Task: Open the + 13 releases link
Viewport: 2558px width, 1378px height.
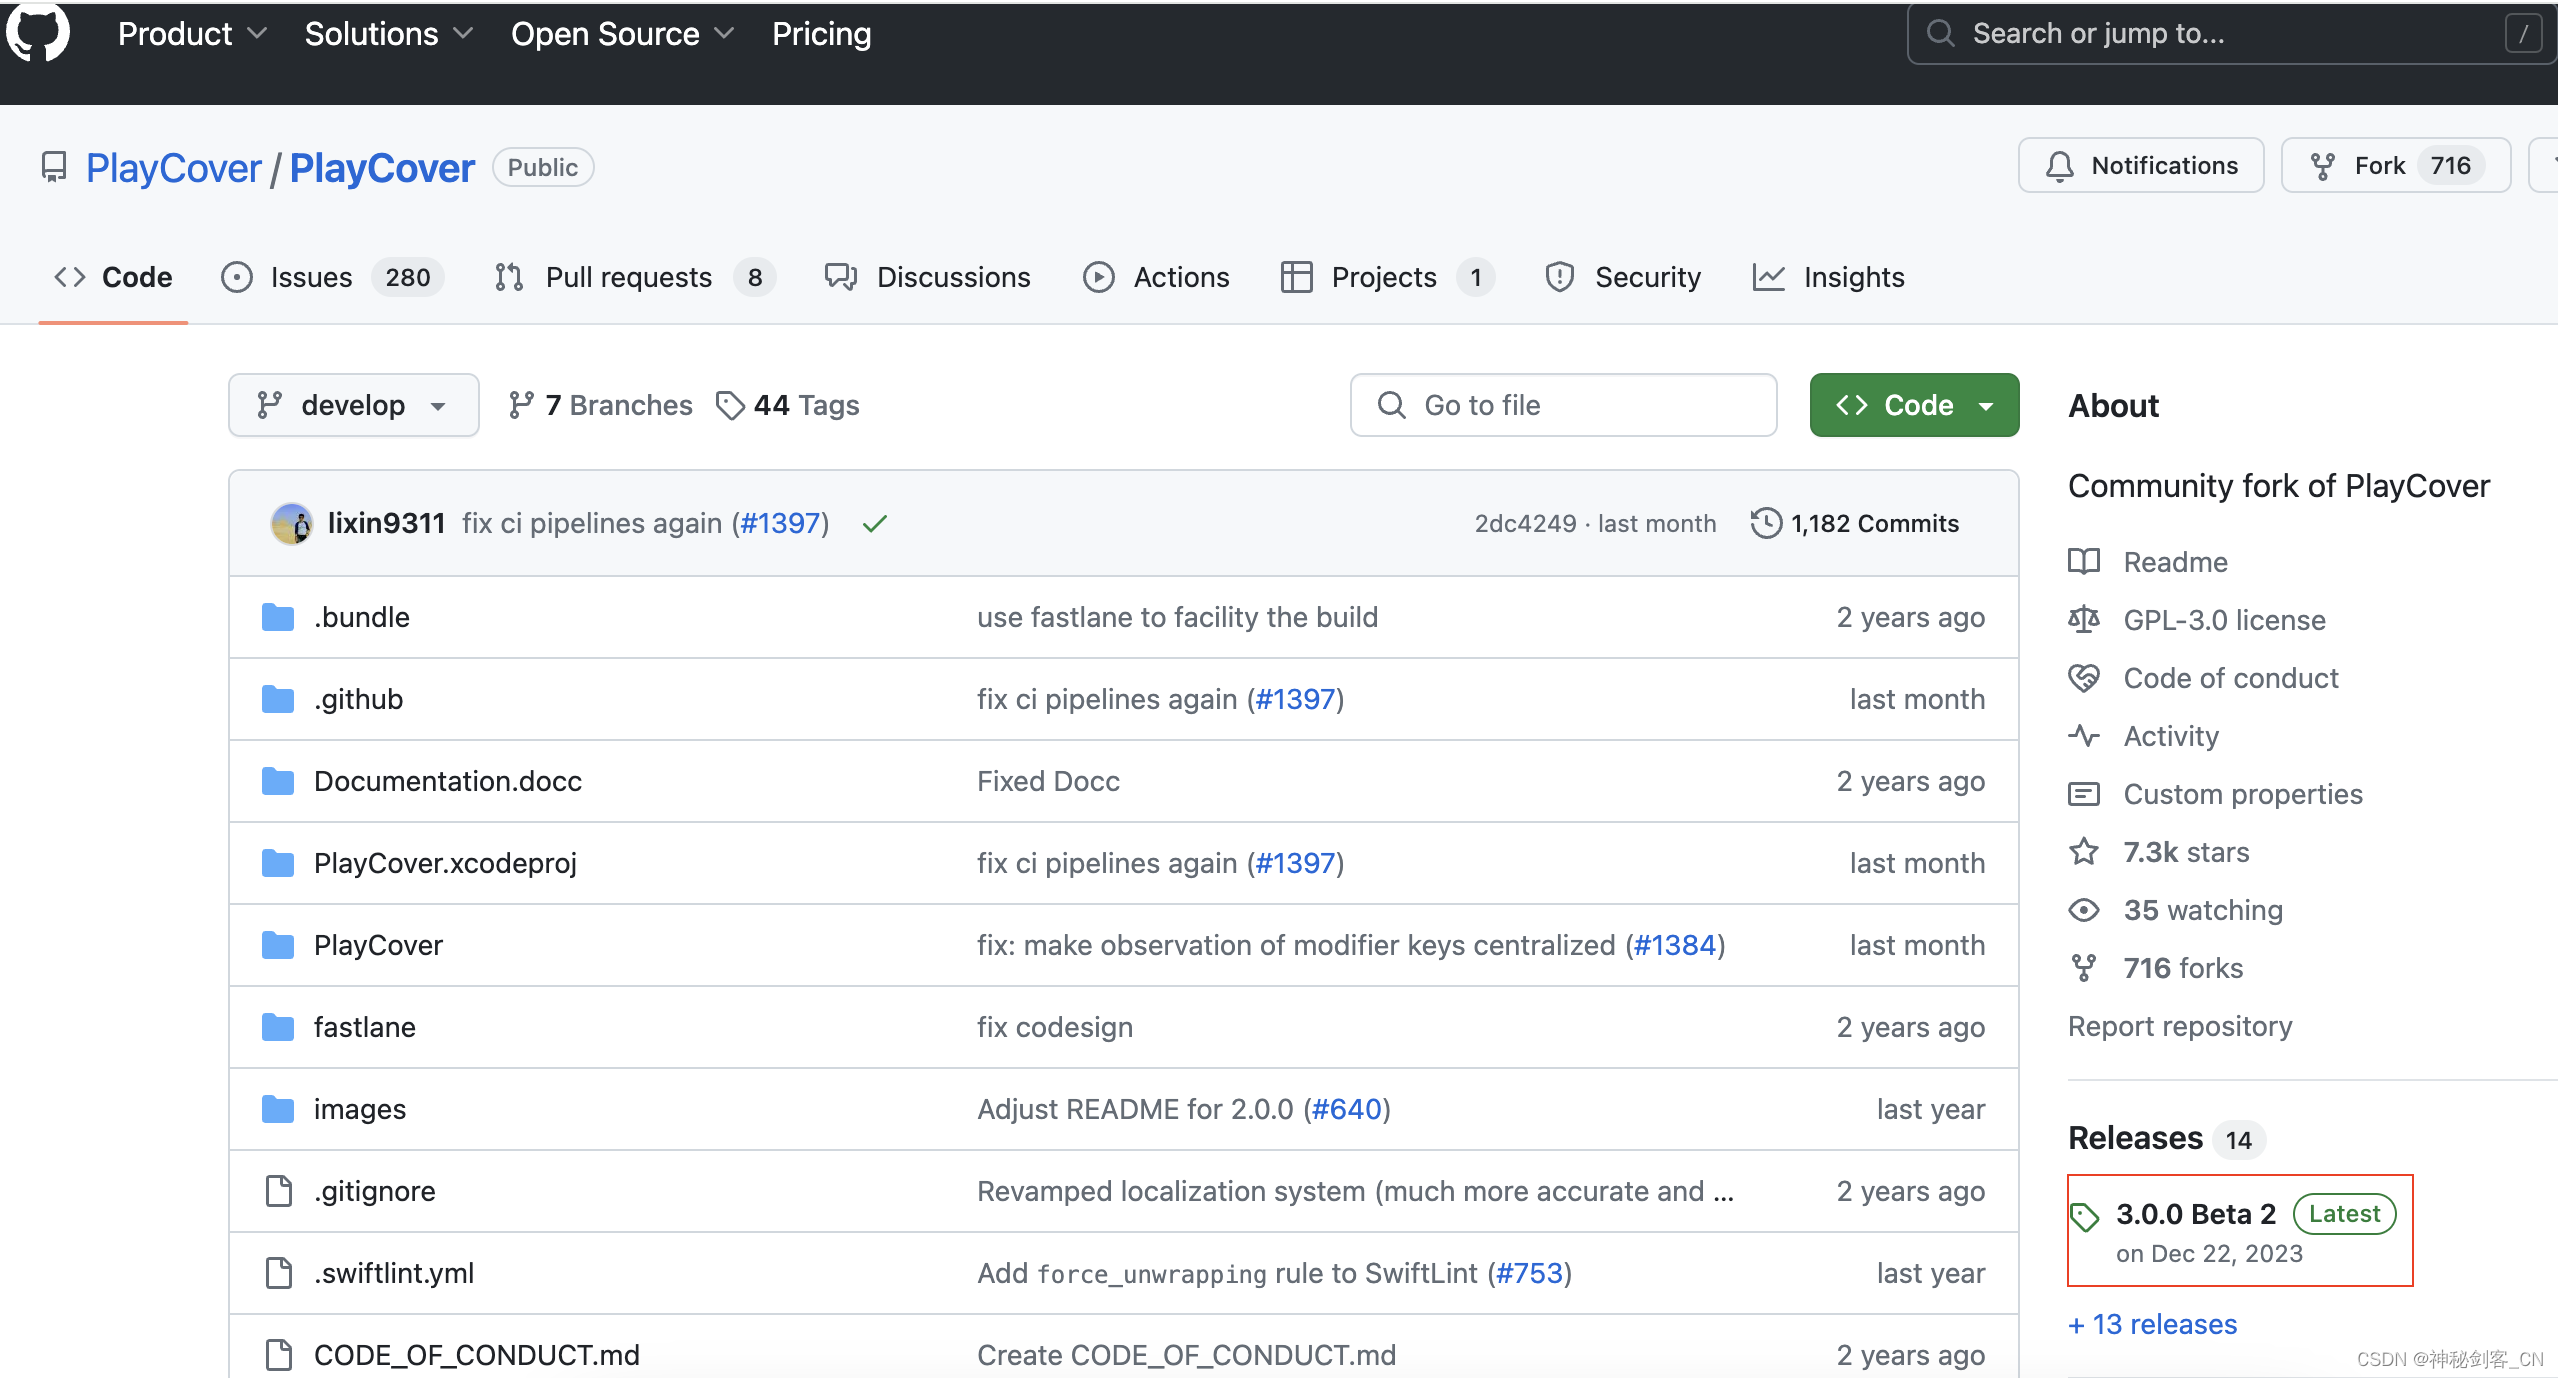Action: (2153, 1324)
